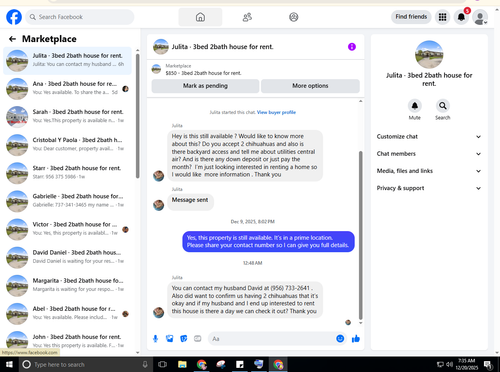Search in conversation magnifier icon
This screenshot has height=372, width=500.
click(x=443, y=106)
